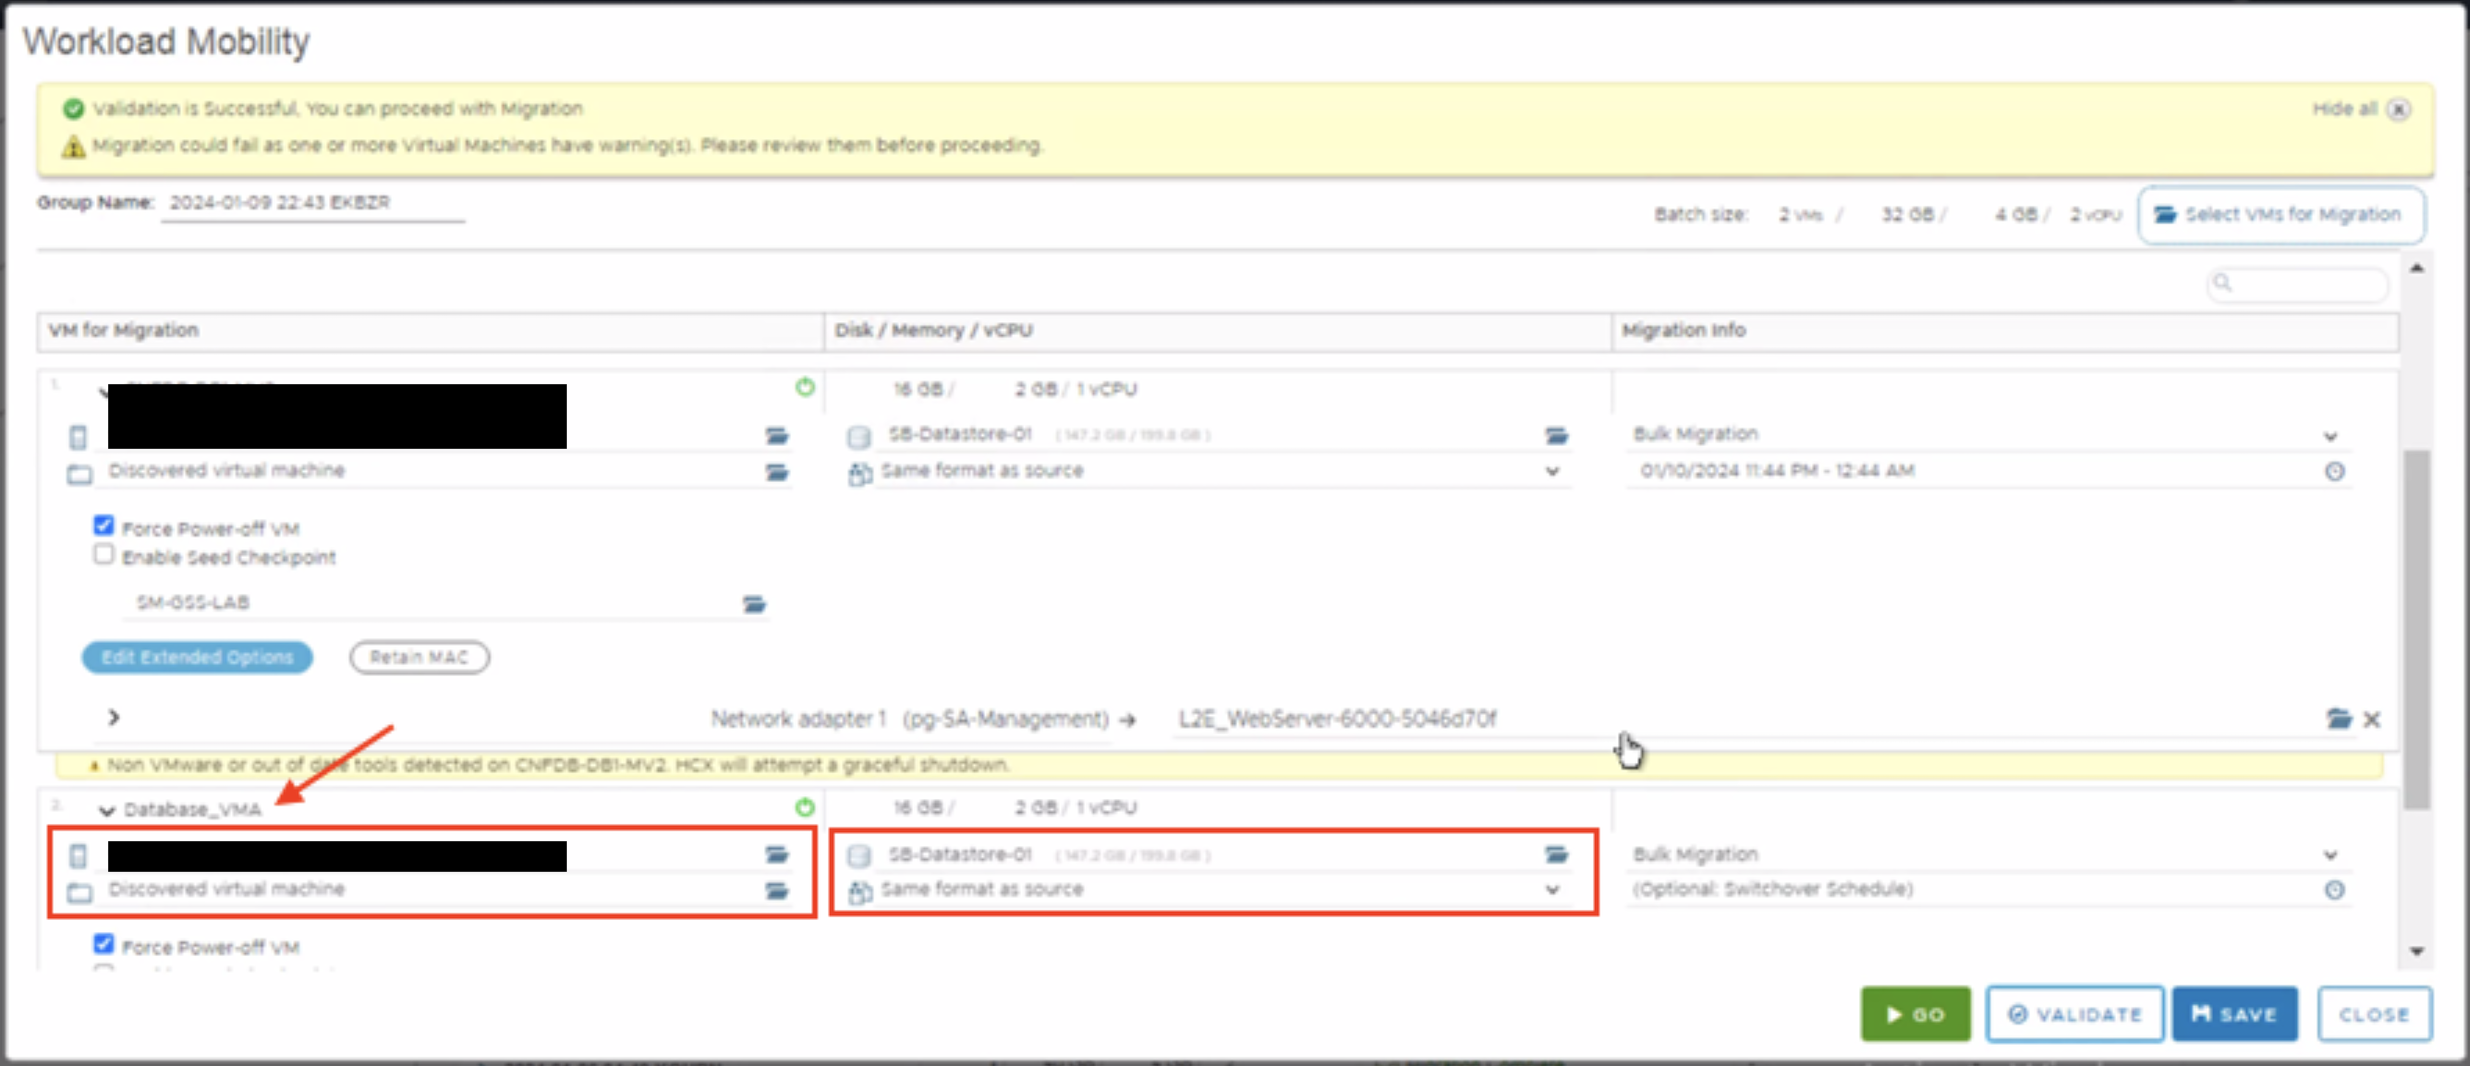
Task: Click the clock icon beside Switchover Schedule
Action: coord(2334,890)
